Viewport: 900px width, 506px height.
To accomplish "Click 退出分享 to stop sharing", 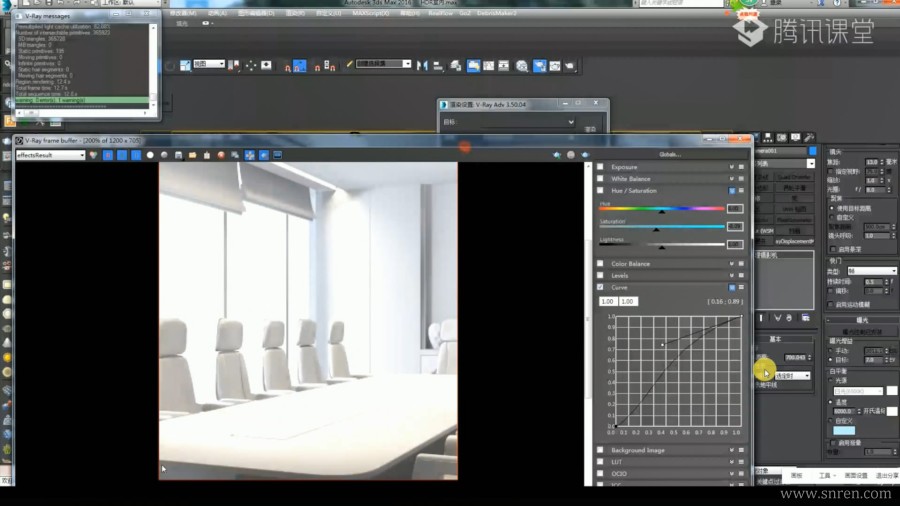I will pos(887,476).
